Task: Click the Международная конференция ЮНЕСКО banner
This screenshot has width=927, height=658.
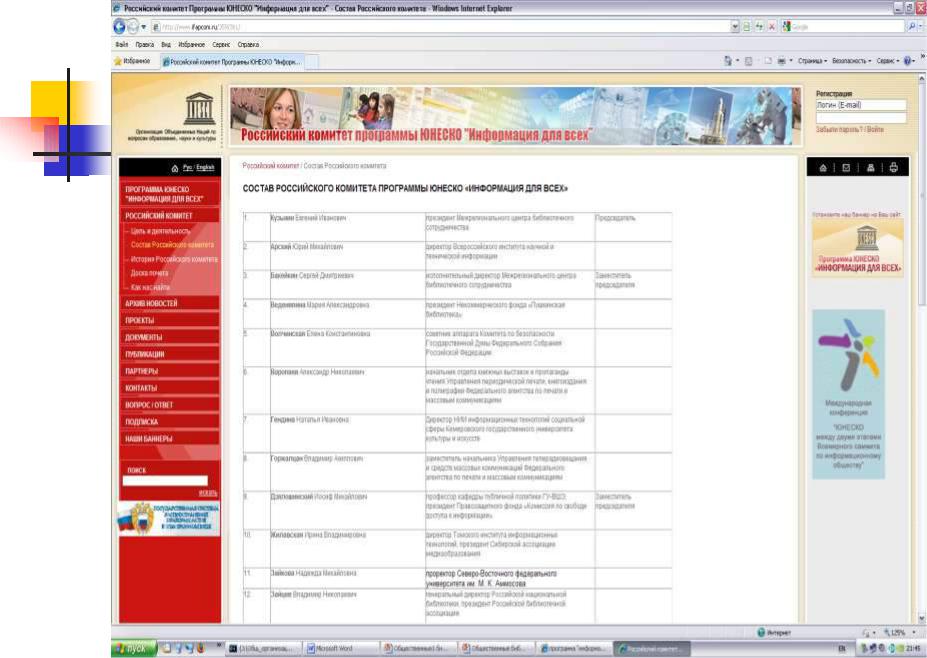Action: tap(848, 394)
